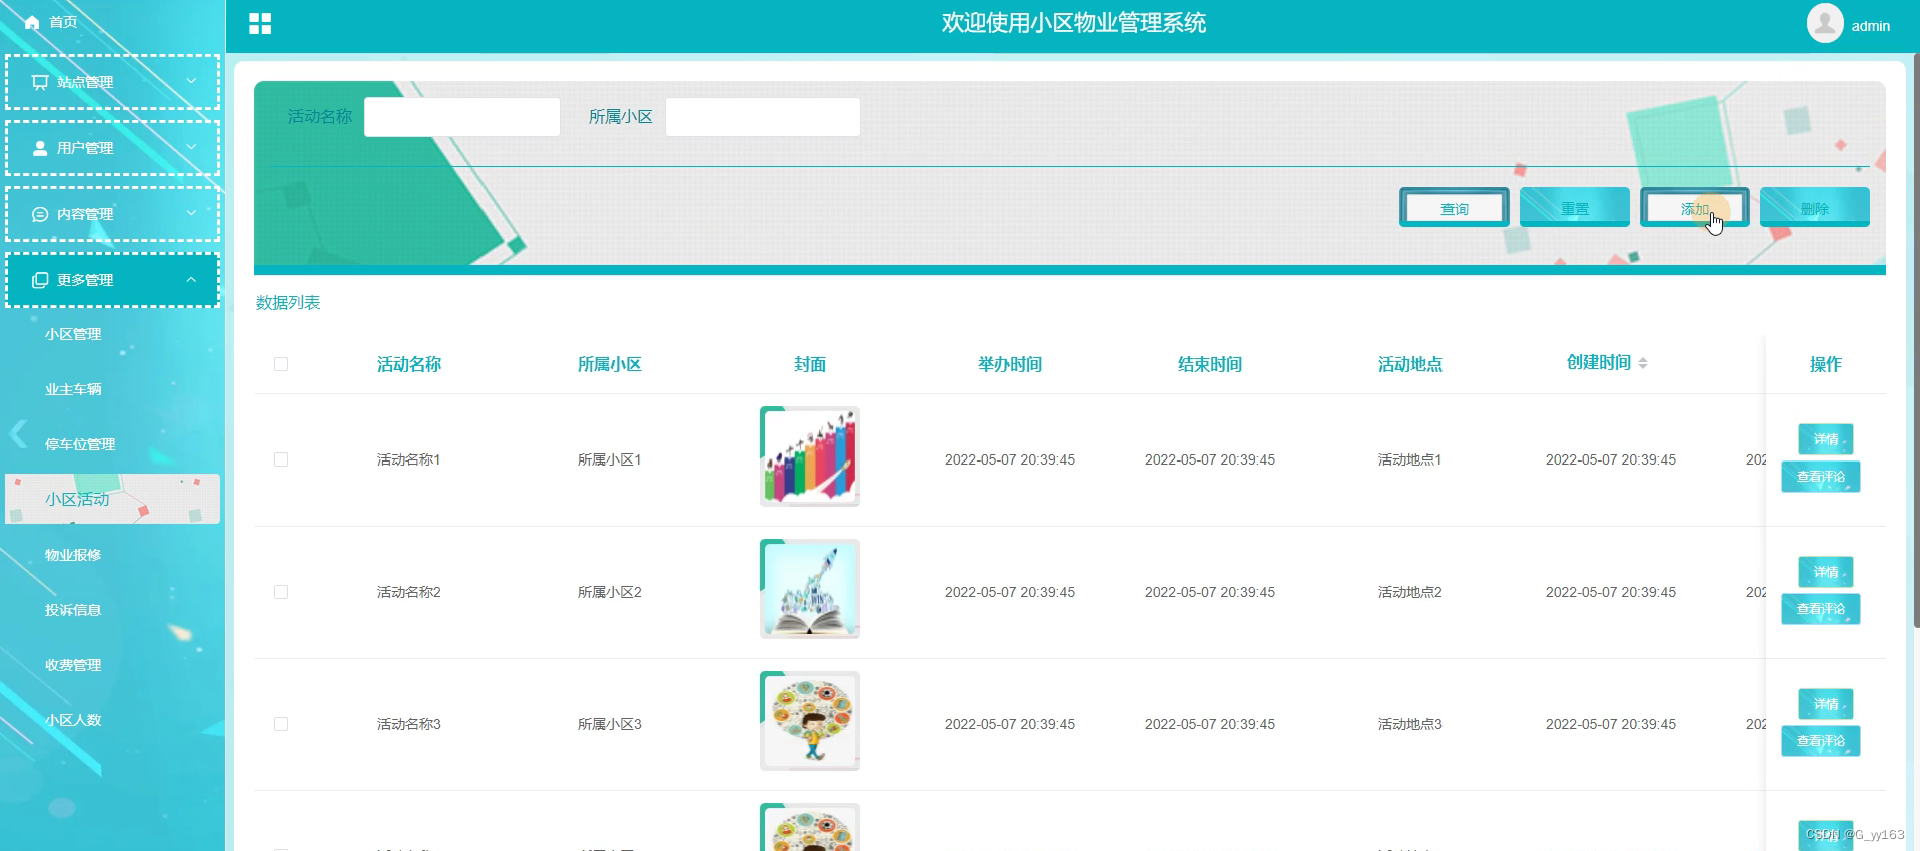The image size is (1920, 851).
Task: Click the 所属小区1 cell
Action: [x=610, y=460]
